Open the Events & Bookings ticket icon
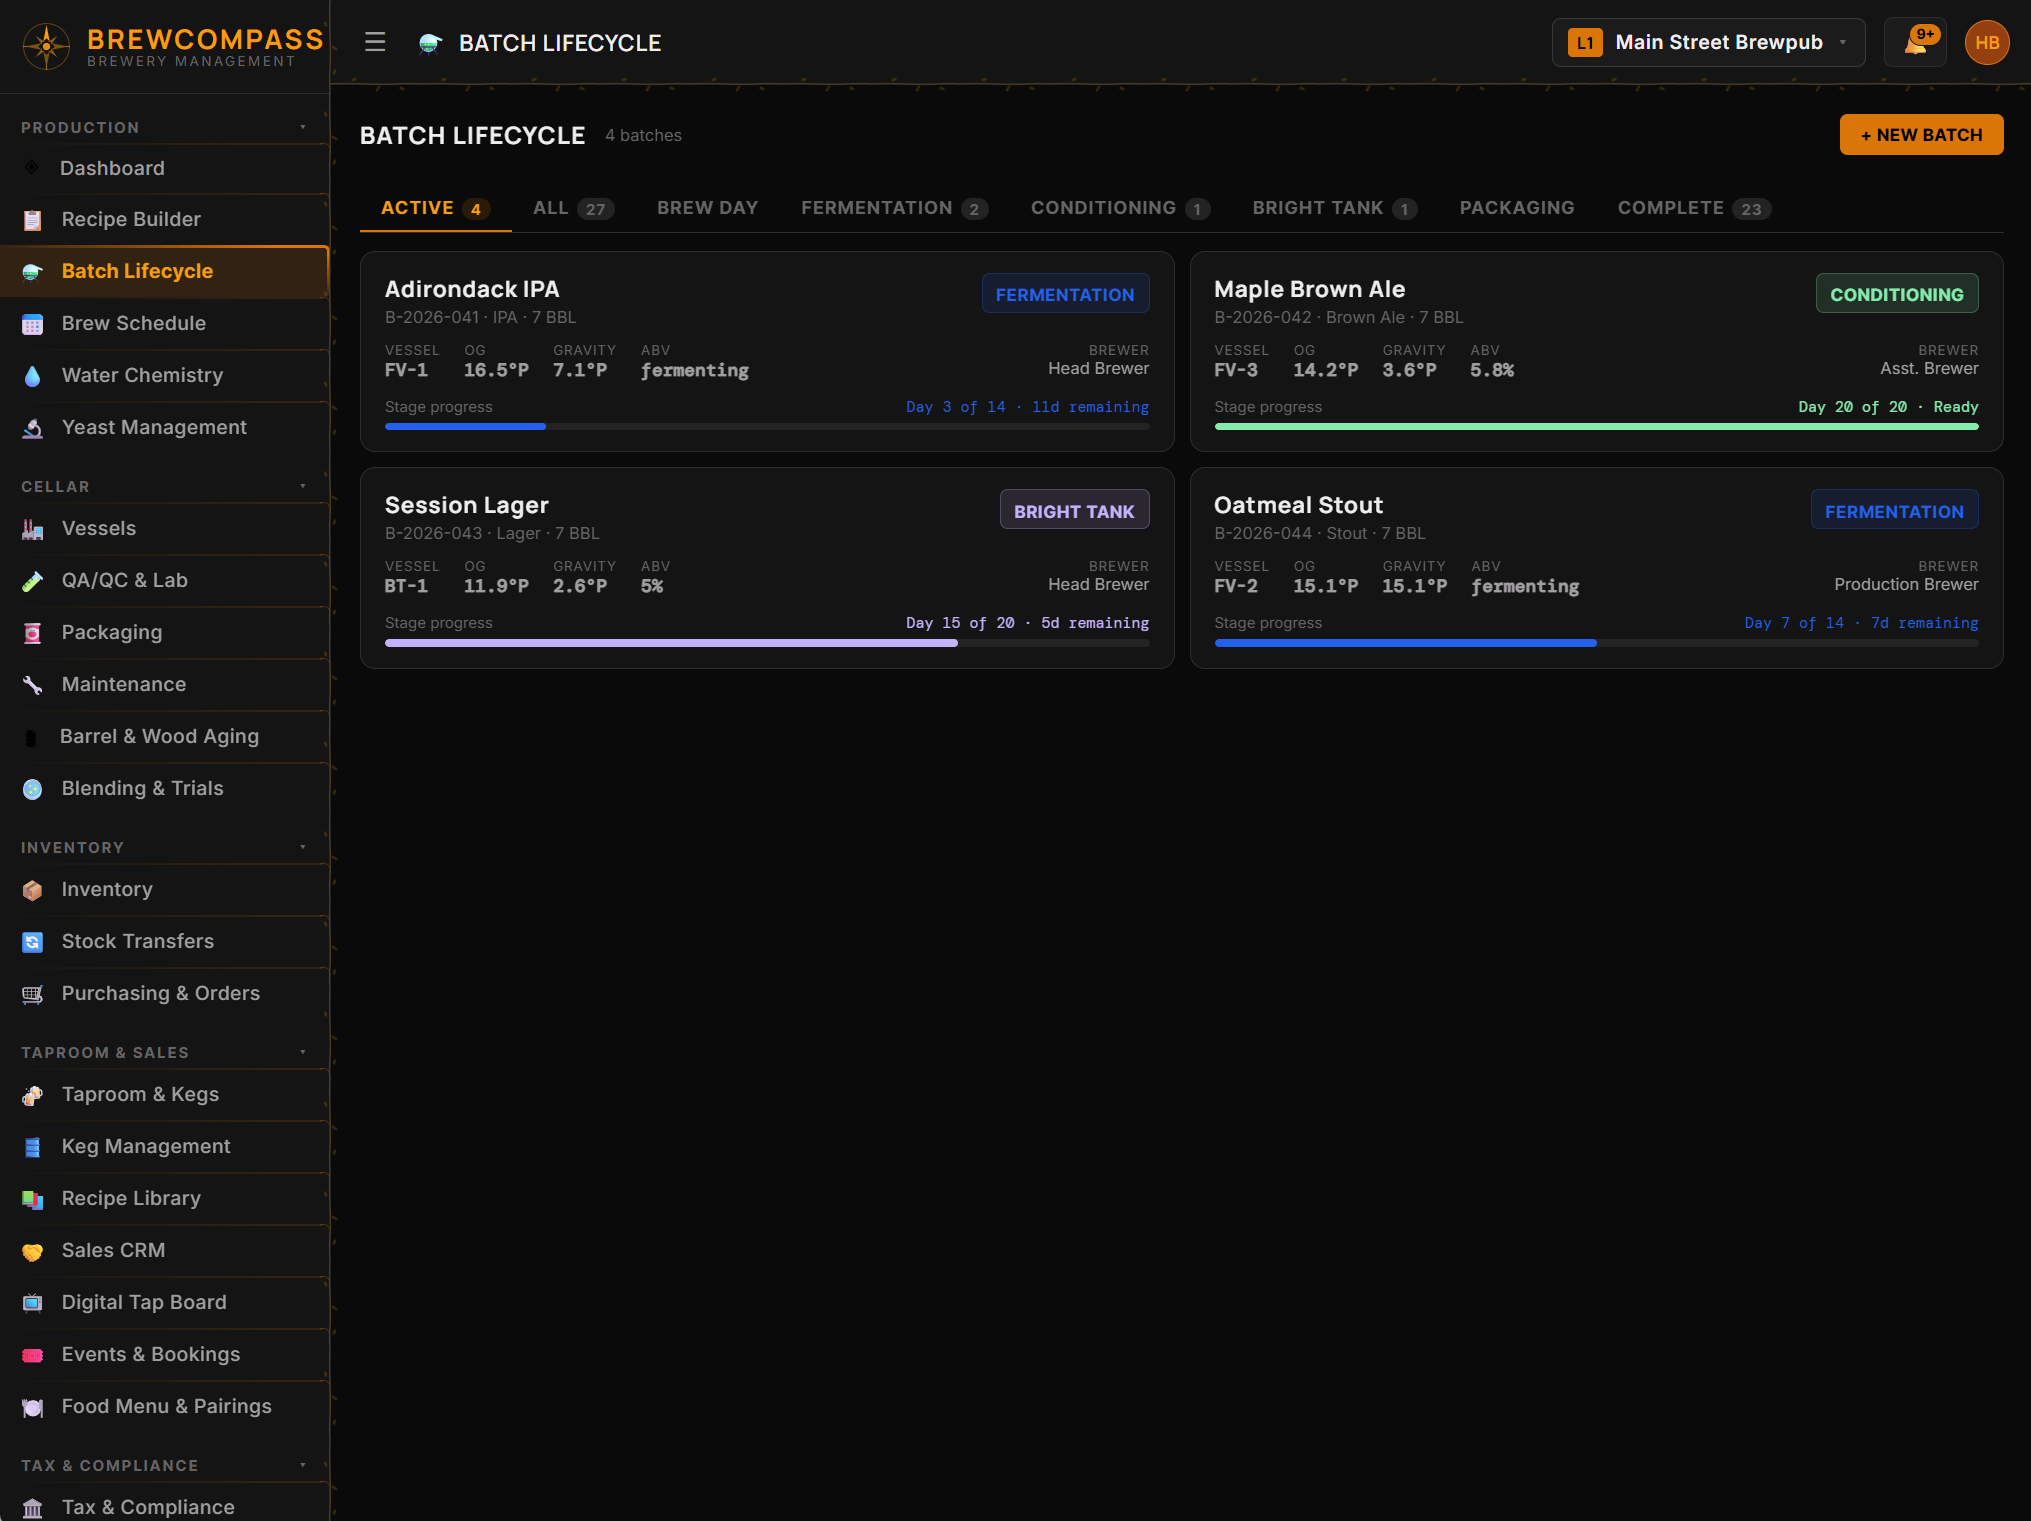 pyautogui.click(x=32, y=1355)
